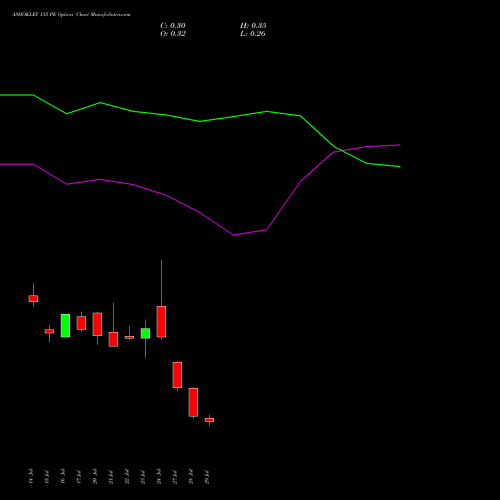500x500 pixels.
Task: Select the '27 Jul' date label
Action: [x=175, y=476]
